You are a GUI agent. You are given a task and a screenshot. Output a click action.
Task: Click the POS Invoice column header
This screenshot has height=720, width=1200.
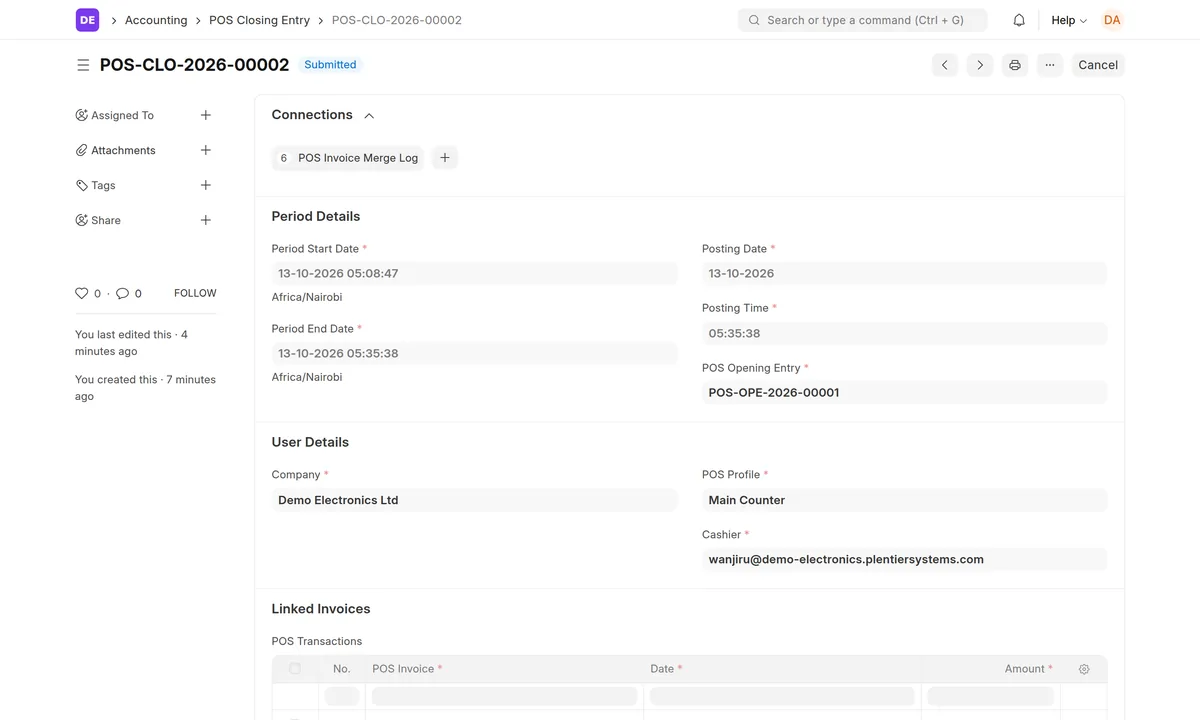point(504,669)
